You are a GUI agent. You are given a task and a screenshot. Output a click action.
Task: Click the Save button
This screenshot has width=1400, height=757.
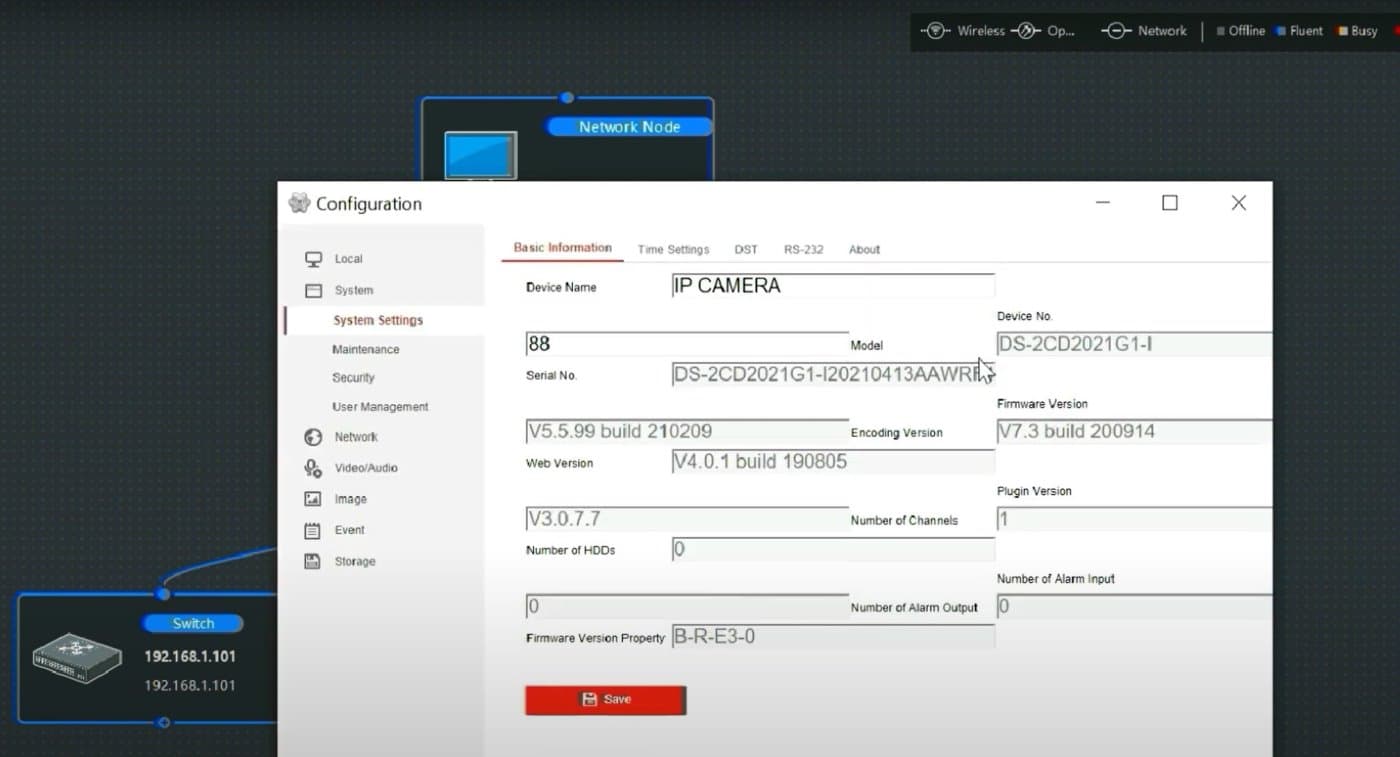pyautogui.click(x=605, y=700)
